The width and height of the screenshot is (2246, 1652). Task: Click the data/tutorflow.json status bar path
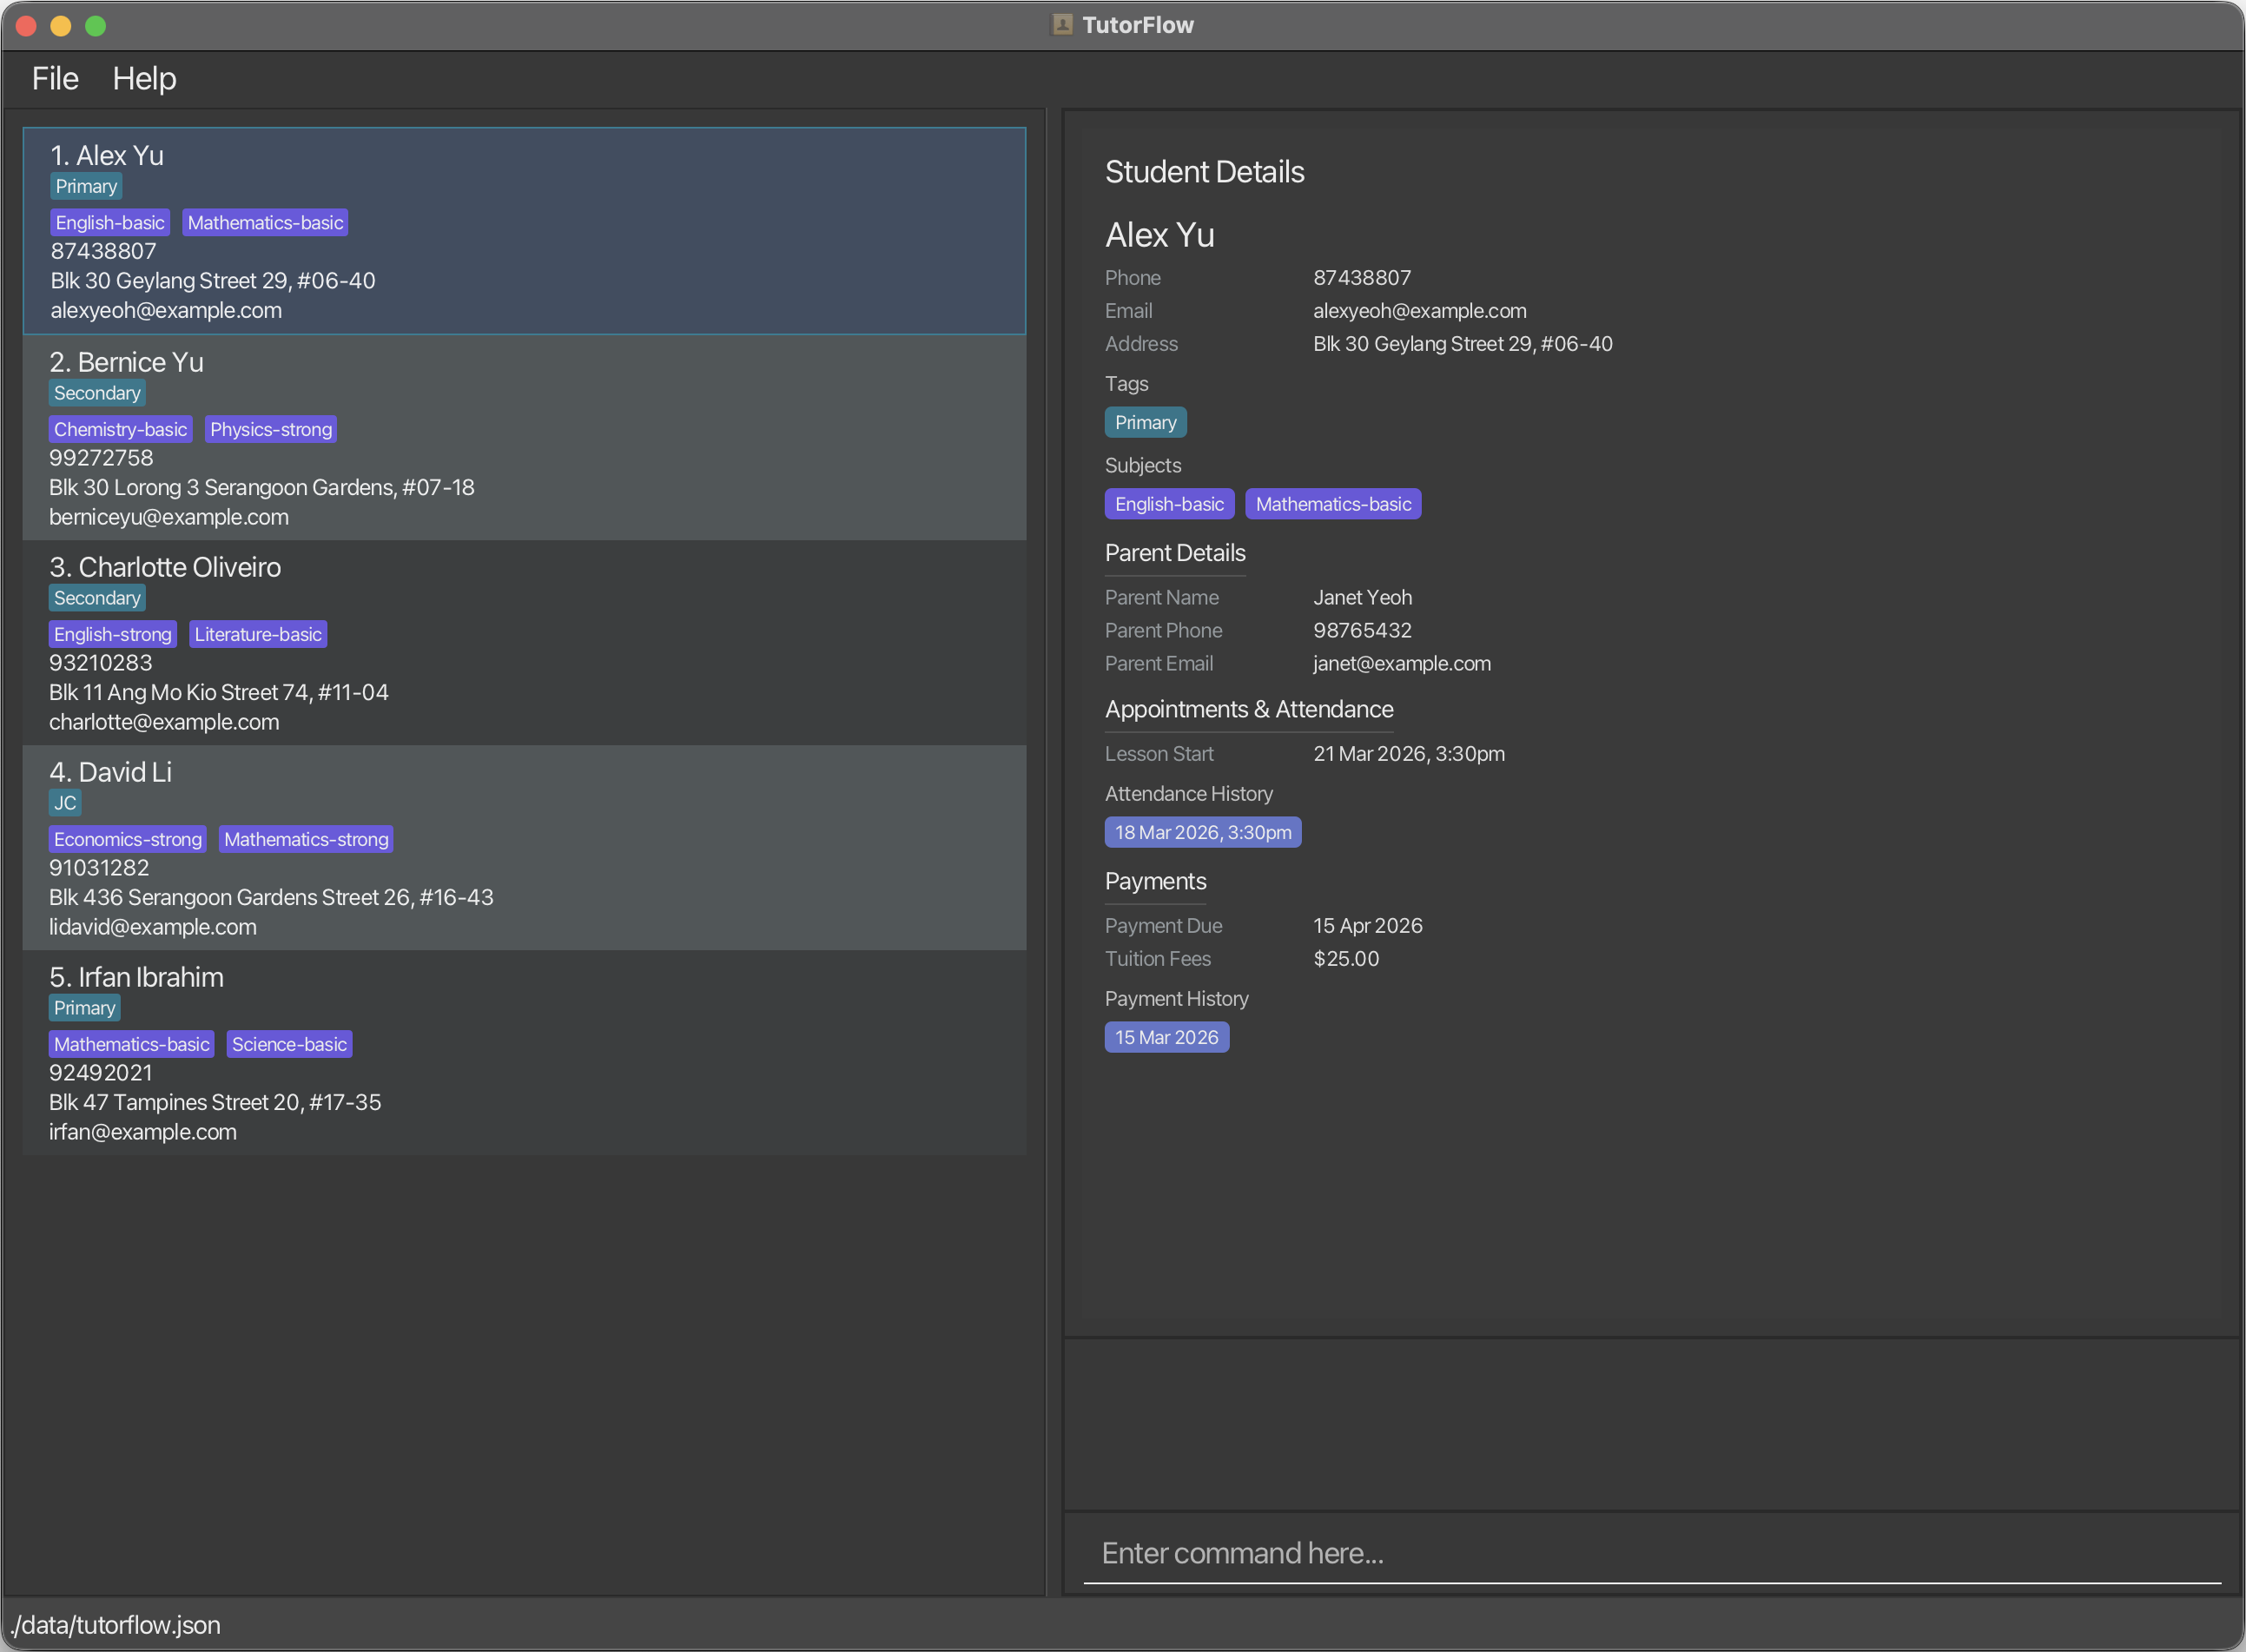tap(116, 1625)
